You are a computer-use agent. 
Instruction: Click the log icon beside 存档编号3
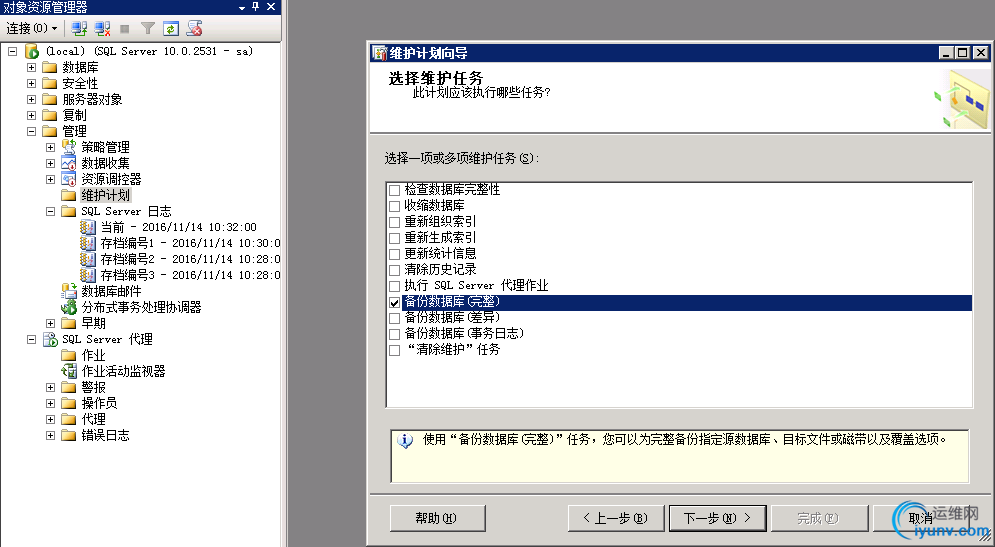88,275
